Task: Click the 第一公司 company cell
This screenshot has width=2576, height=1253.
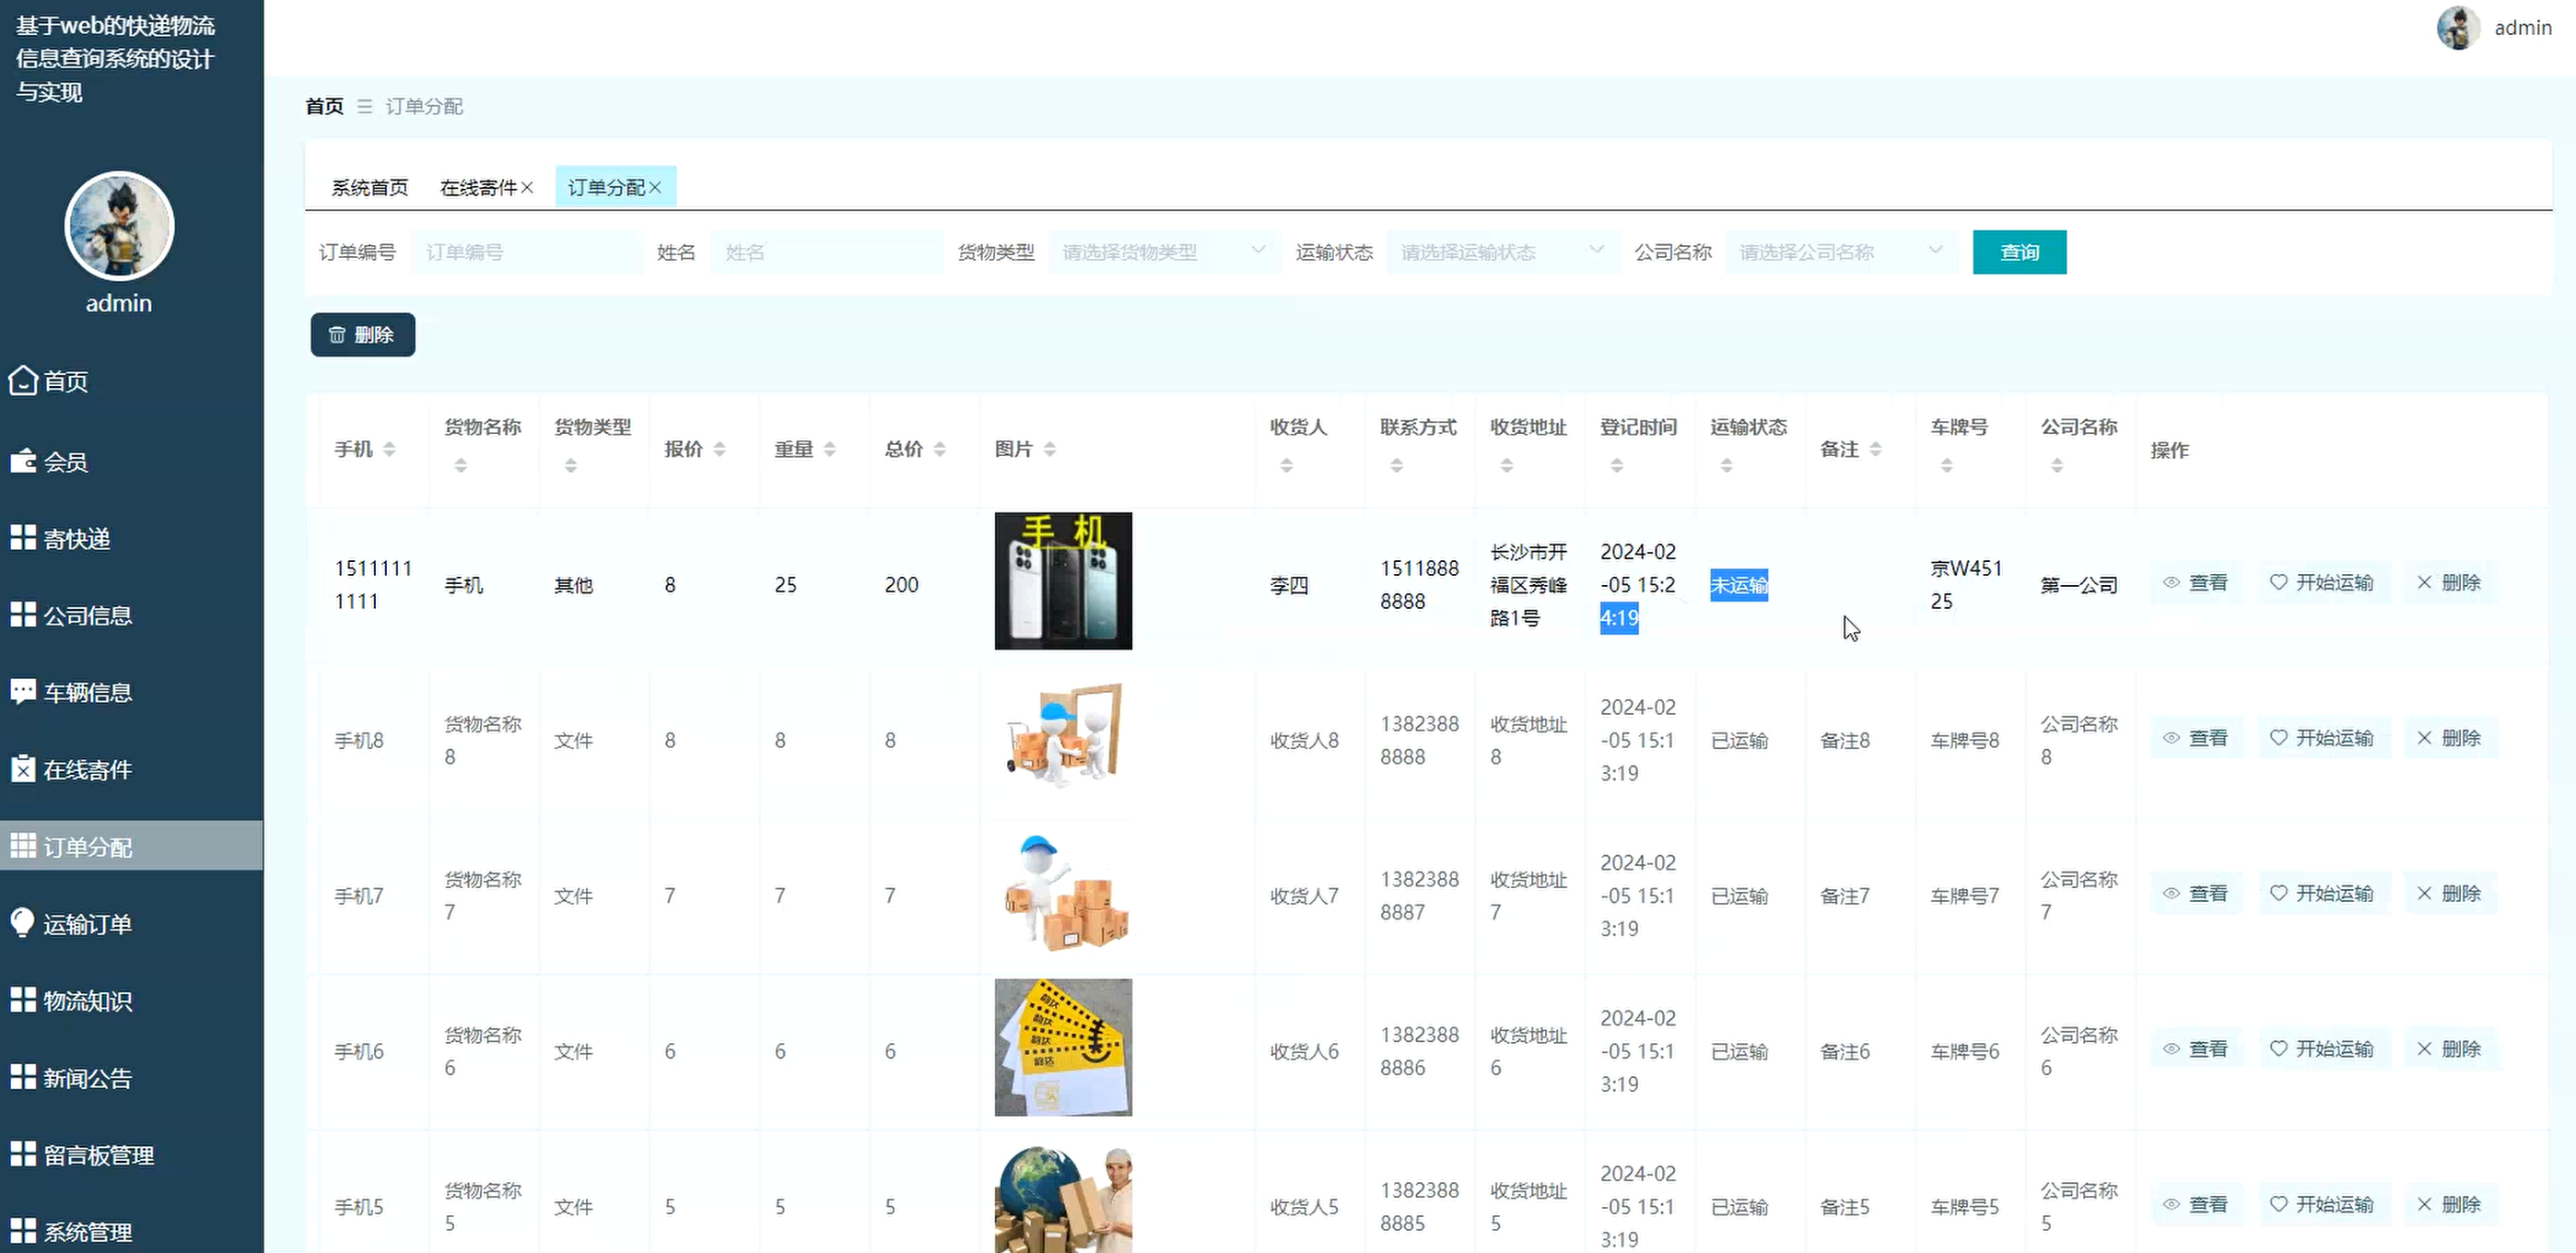Action: pos(2079,585)
